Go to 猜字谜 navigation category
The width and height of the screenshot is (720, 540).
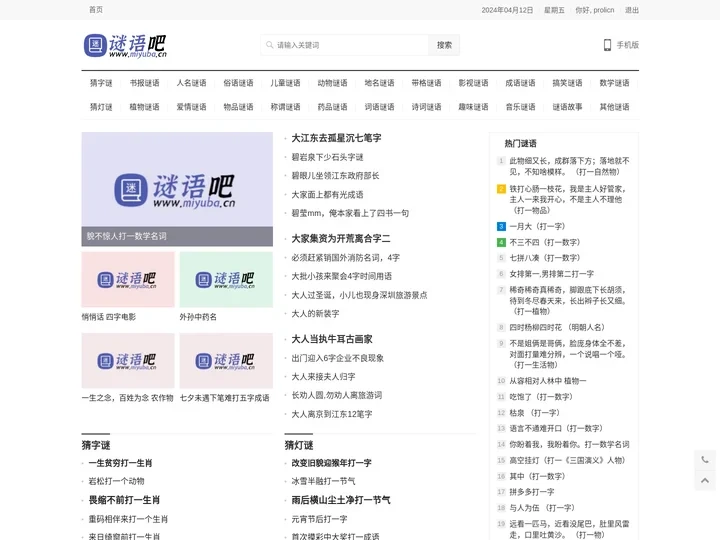click(101, 83)
